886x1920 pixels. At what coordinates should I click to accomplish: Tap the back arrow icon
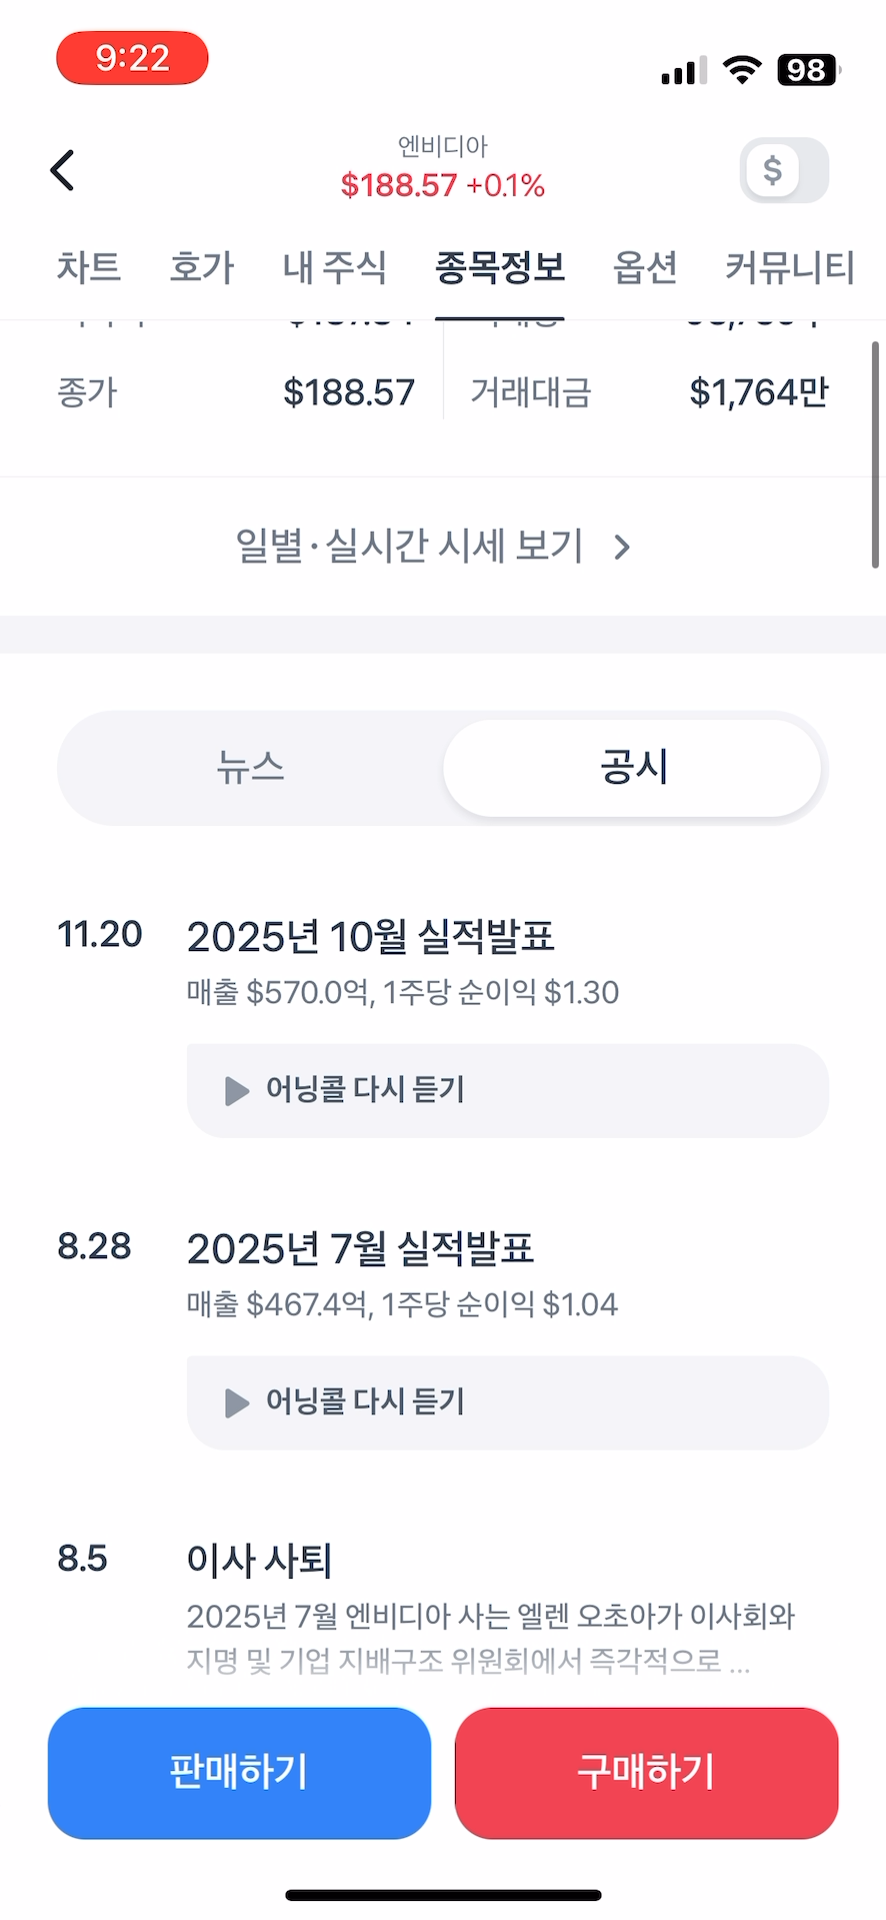[x=63, y=170]
